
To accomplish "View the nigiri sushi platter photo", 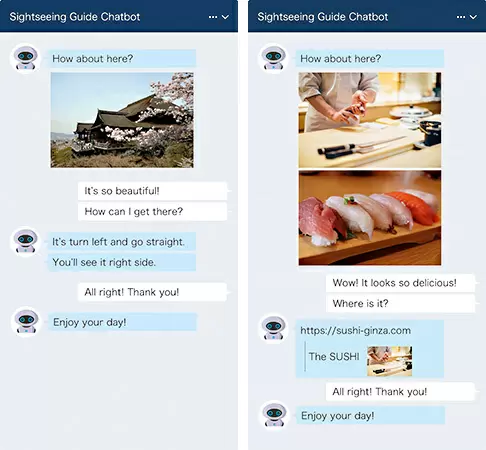I will tap(370, 218).
